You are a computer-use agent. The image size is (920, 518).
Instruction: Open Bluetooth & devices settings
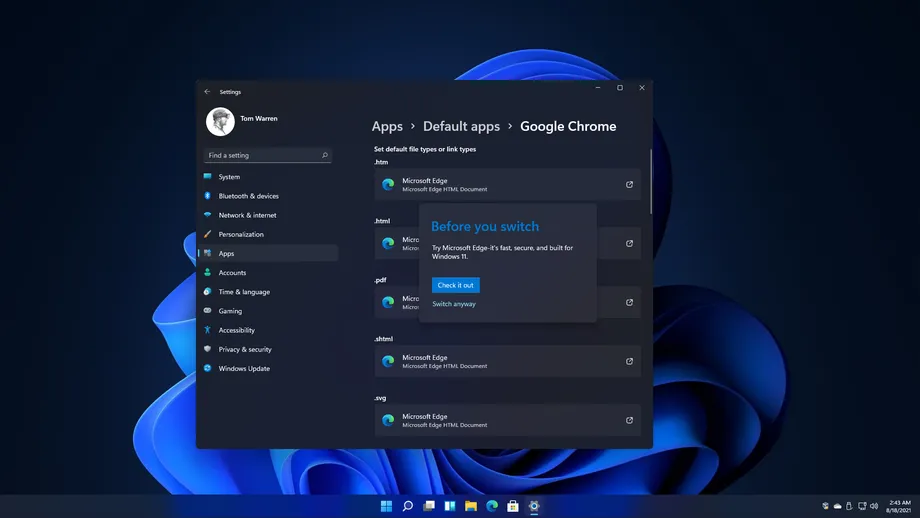click(248, 196)
